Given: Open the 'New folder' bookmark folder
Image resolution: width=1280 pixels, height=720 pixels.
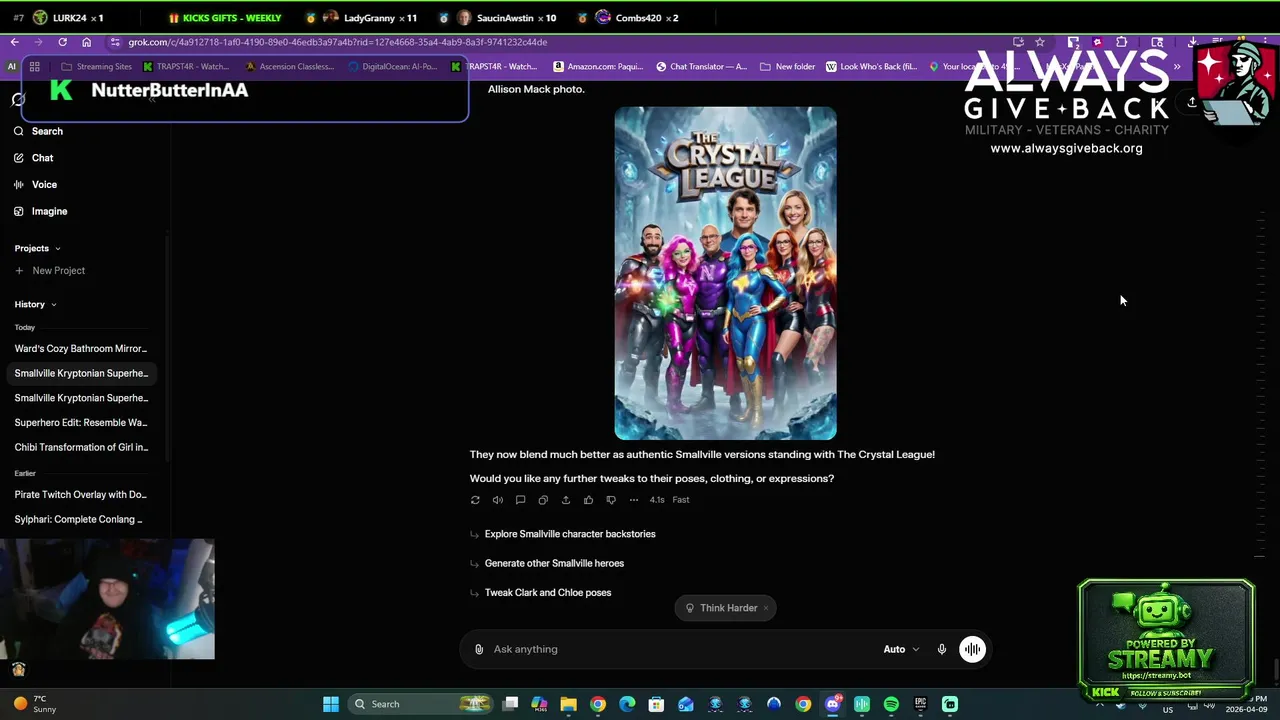Looking at the screenshot, I should 788,67.
